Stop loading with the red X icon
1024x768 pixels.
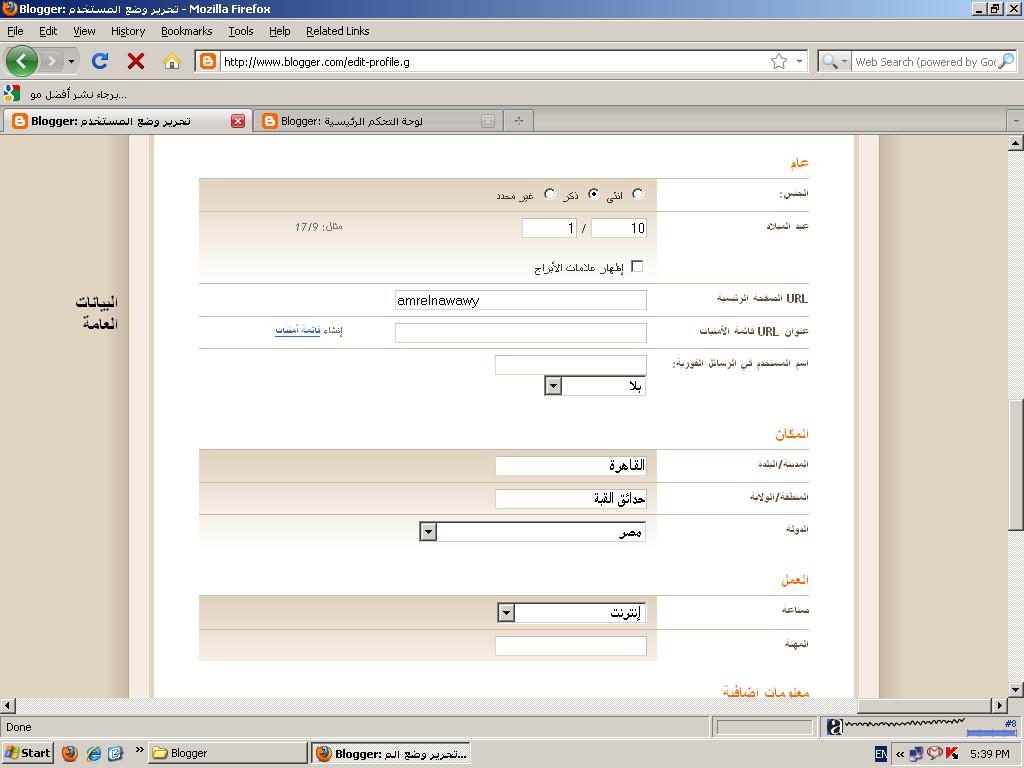click(x=136, y=61)
